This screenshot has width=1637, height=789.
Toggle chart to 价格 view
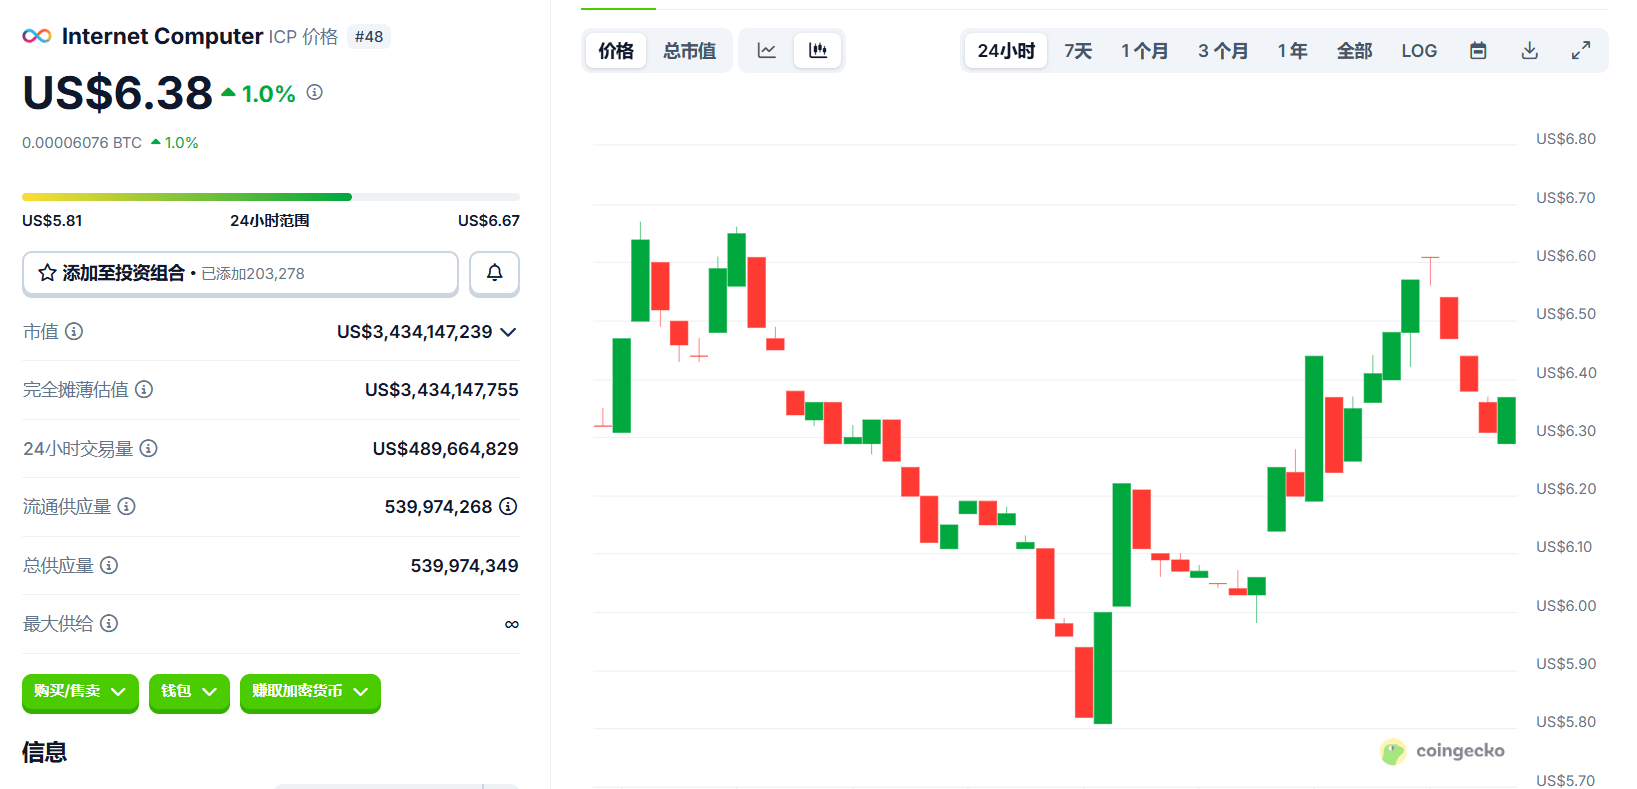pyautogui.click(x=616, y=51)
